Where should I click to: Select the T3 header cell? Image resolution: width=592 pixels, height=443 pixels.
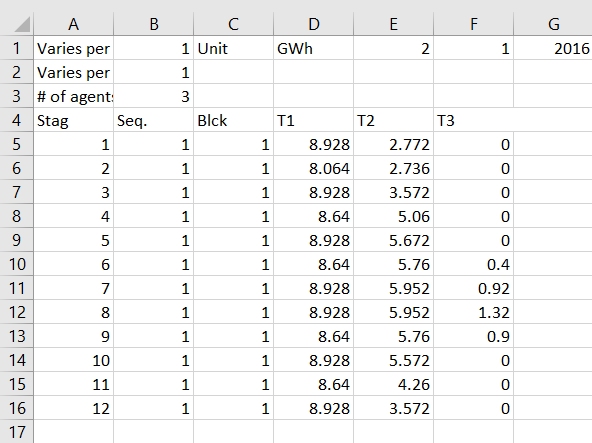point(473,120)
